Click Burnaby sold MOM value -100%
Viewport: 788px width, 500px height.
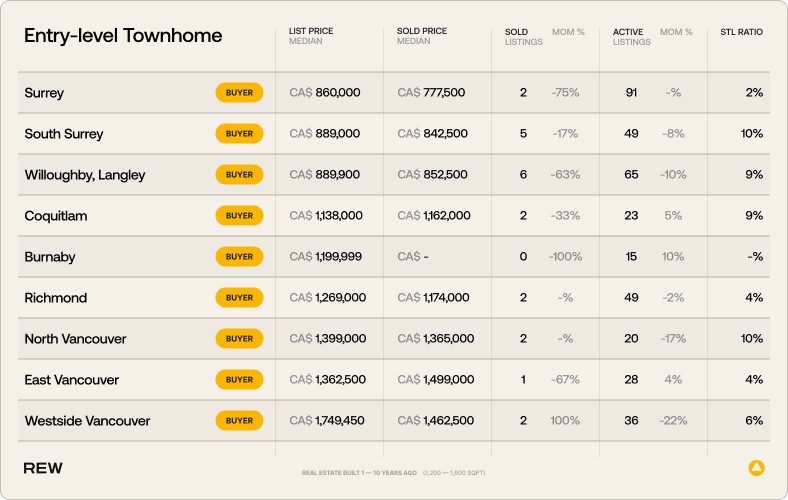coord(565,257)
